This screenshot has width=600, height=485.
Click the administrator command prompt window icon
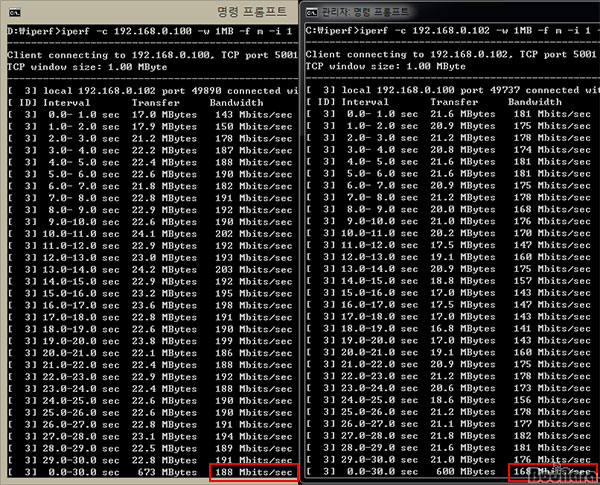[311, 13]
